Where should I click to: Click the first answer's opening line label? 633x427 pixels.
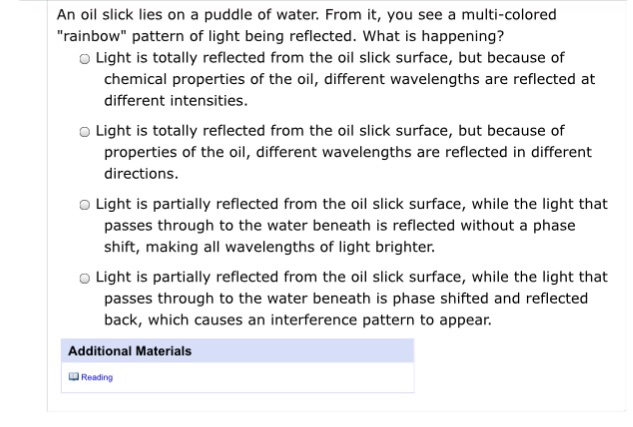tap(330, 58)
